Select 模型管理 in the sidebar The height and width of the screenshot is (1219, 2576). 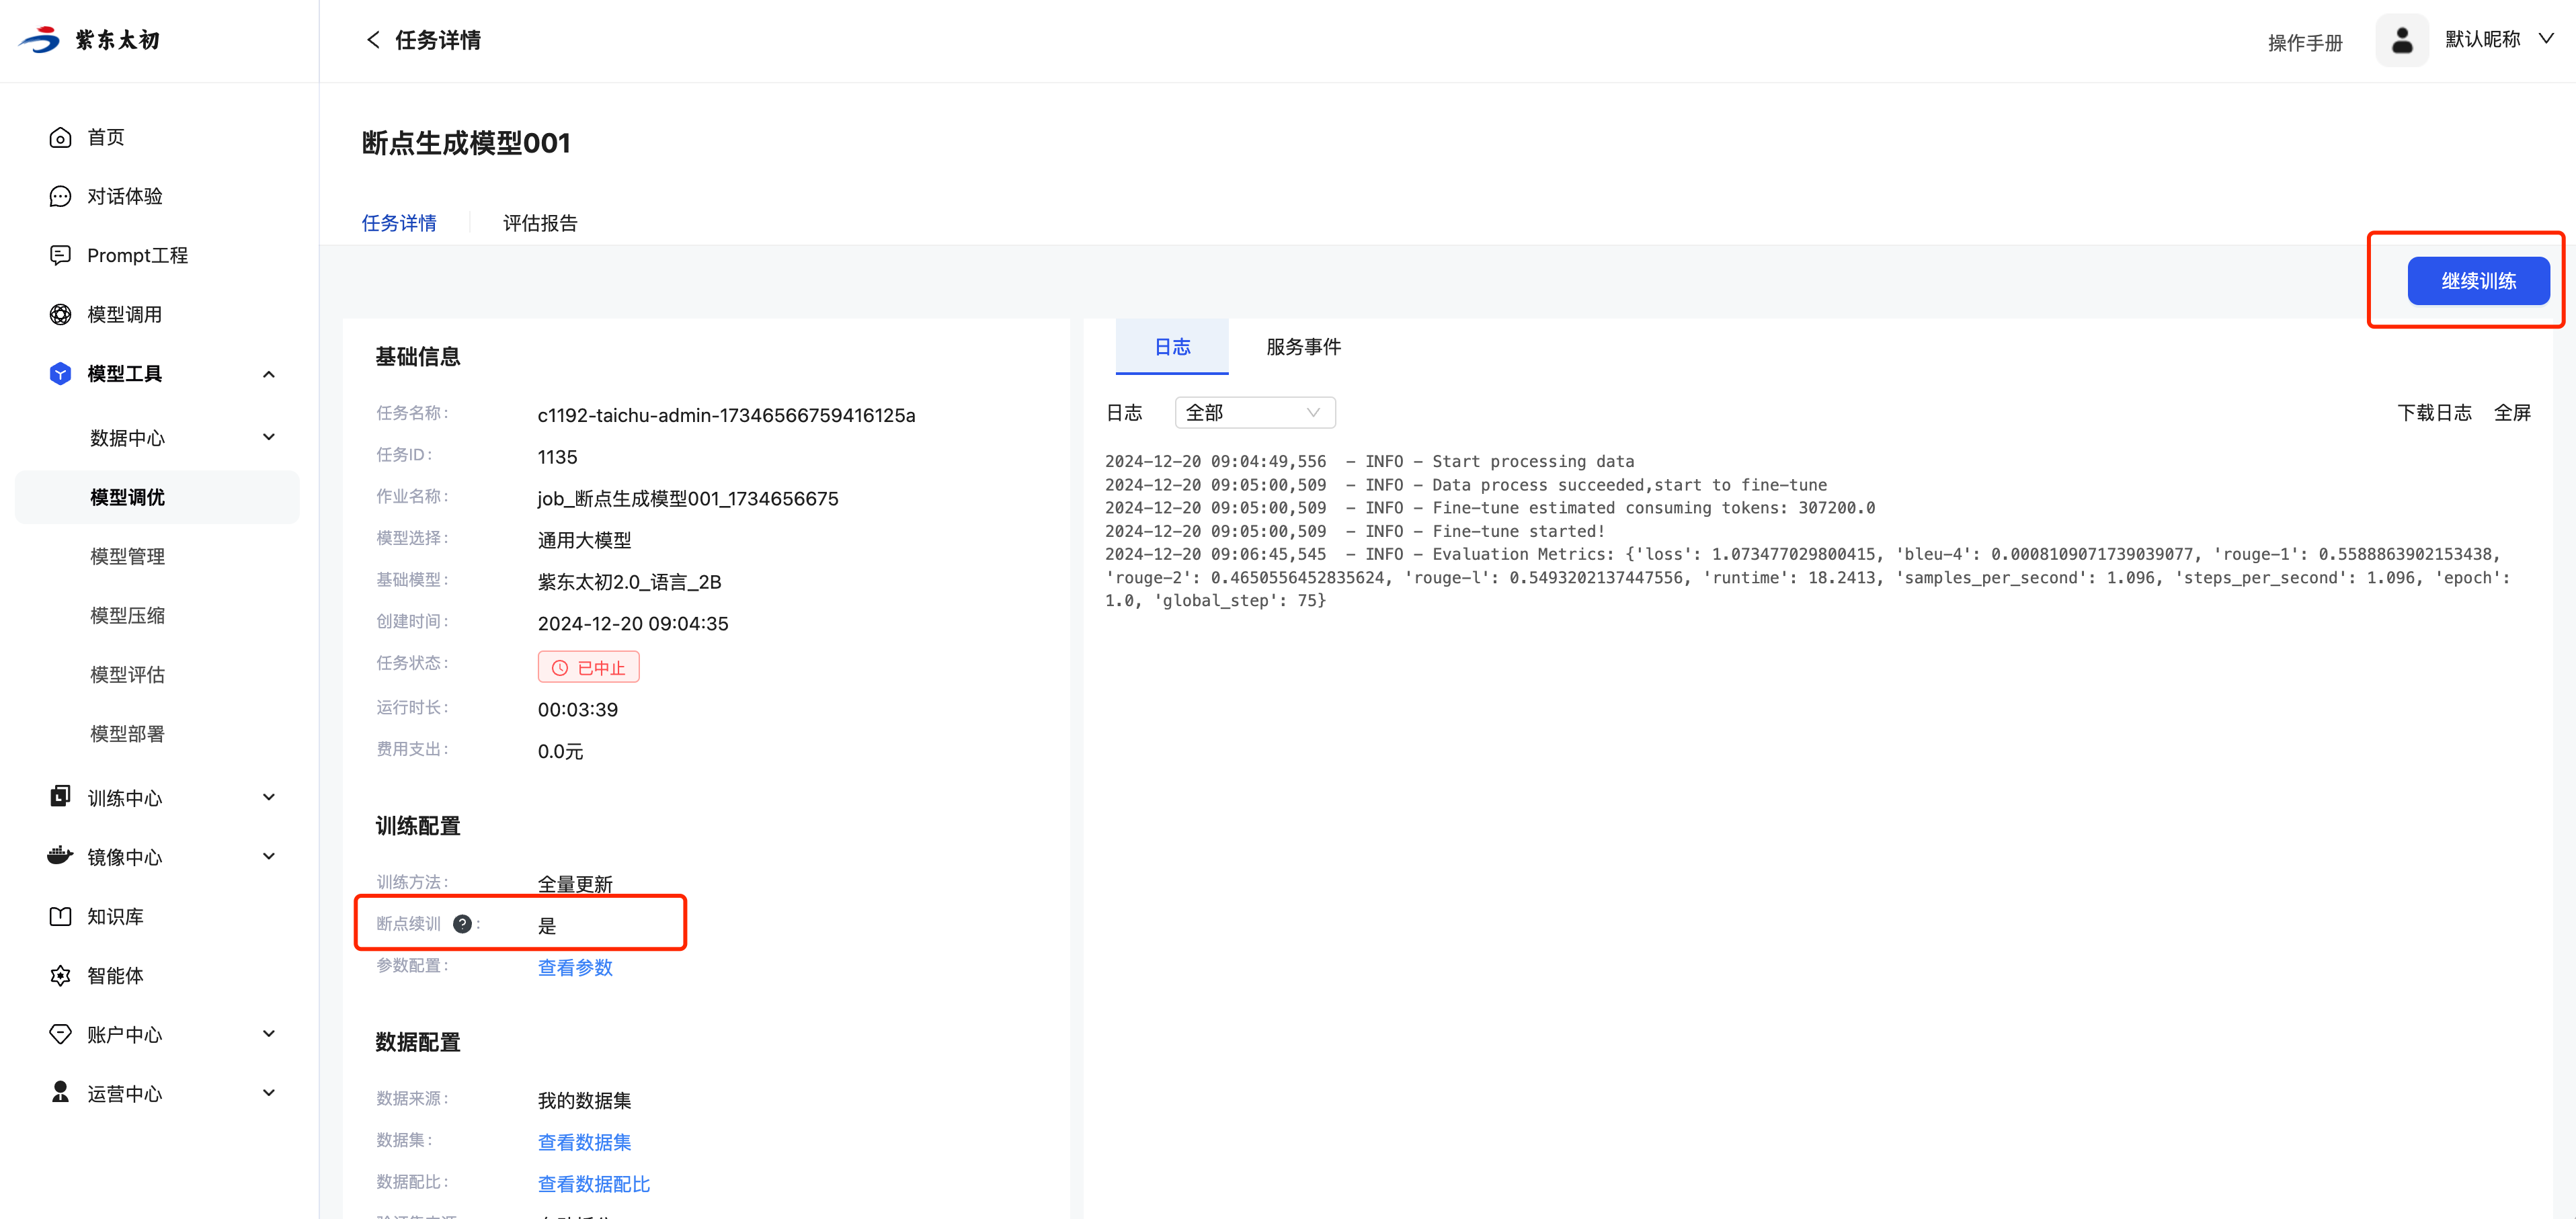tap(127, 556)
